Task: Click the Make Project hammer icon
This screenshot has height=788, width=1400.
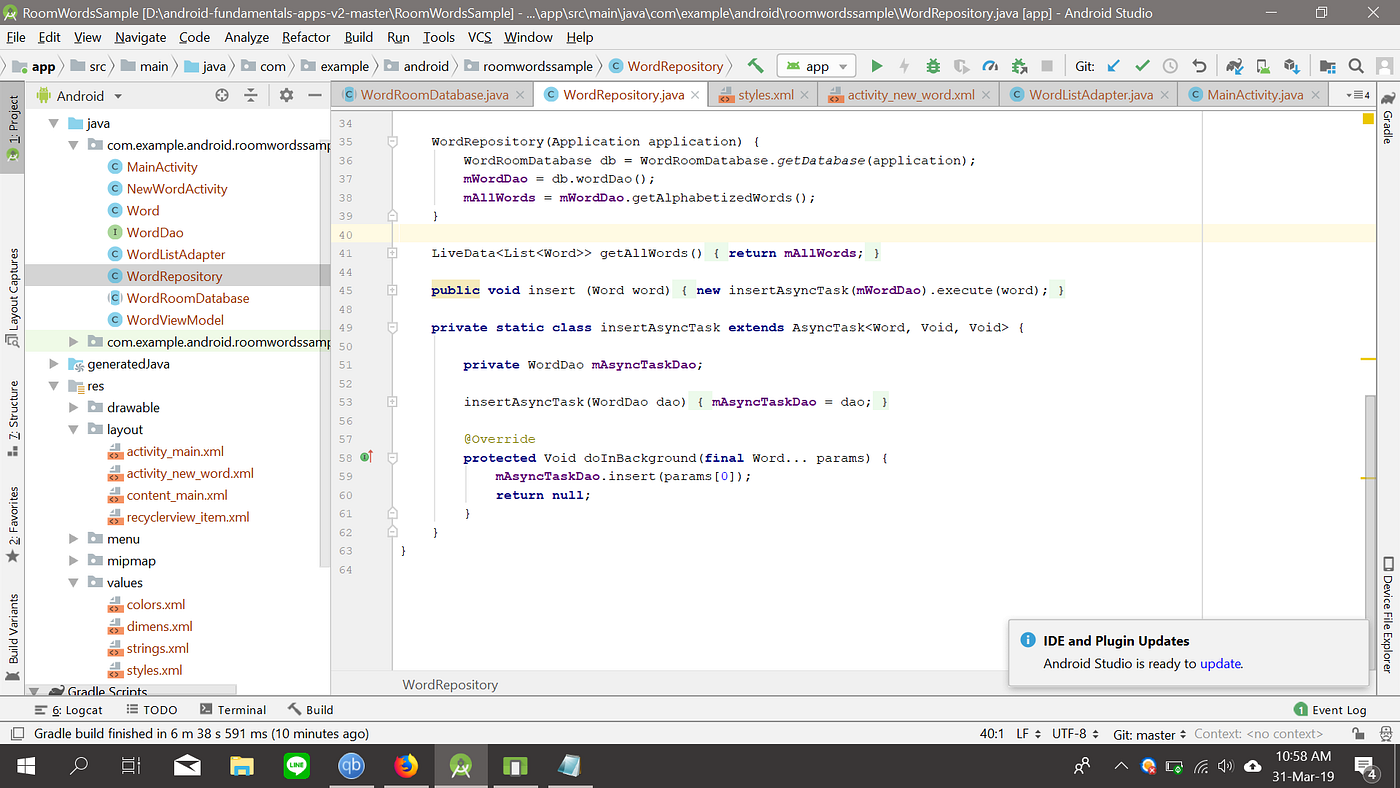Action: [x=756, y=66]
